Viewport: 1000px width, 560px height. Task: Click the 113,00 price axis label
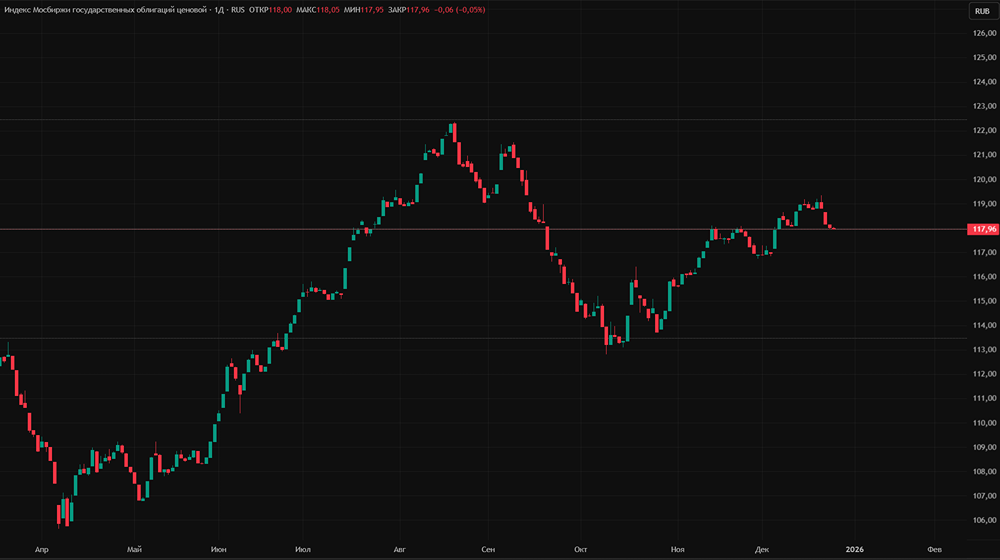(x=985, y=350)
